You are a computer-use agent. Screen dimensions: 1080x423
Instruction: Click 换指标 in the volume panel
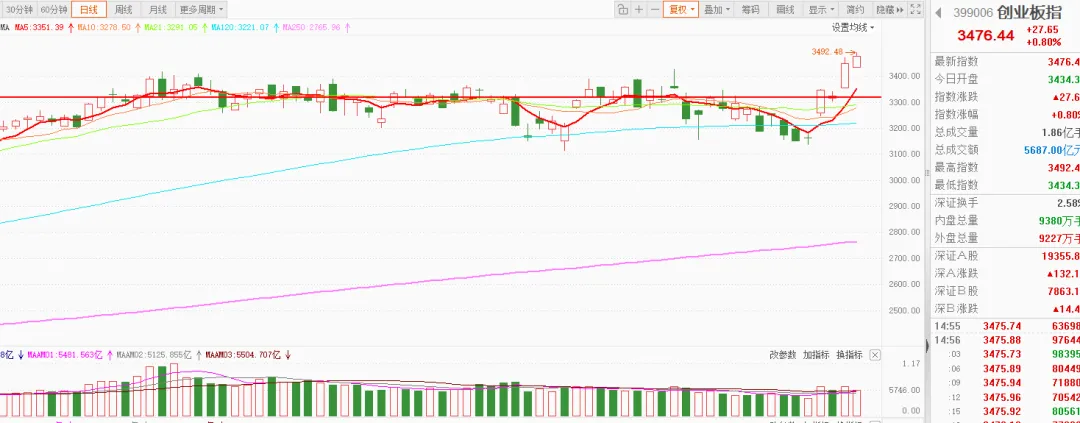[x=849, y=355]
